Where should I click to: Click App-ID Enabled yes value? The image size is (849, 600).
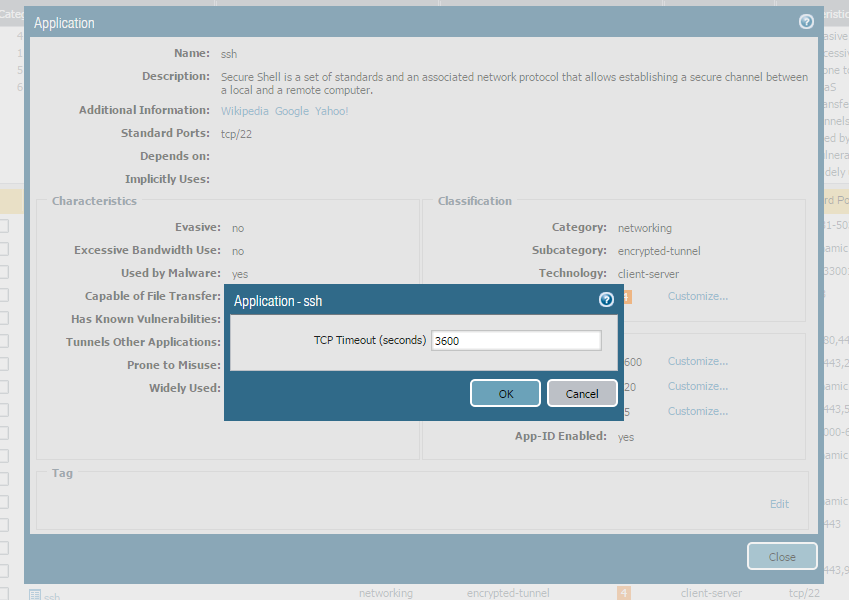point(625,437)
